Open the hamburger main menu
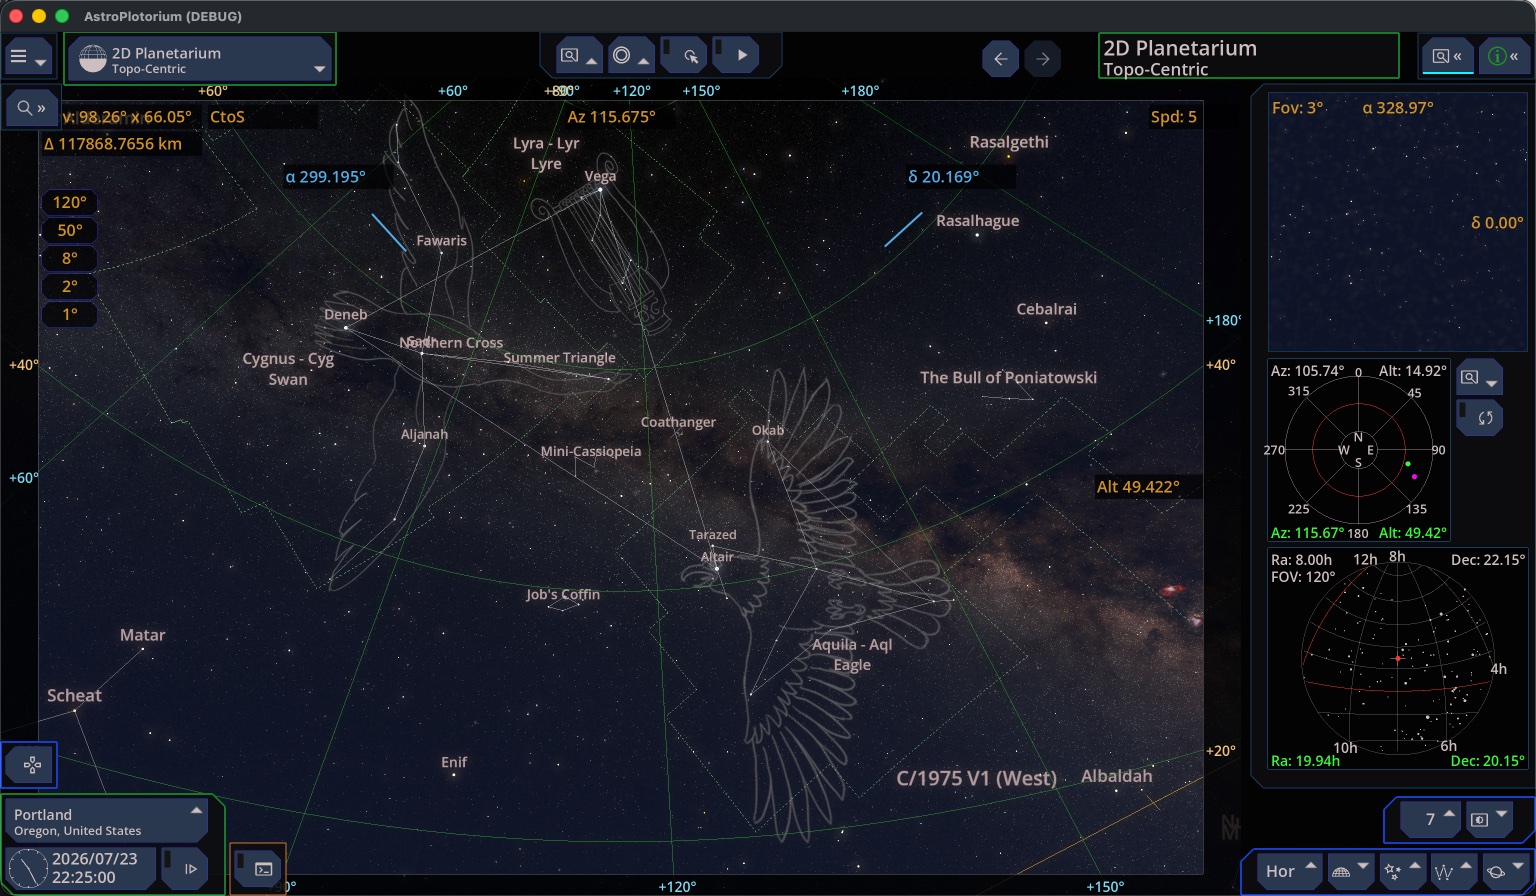 point(28,58)
